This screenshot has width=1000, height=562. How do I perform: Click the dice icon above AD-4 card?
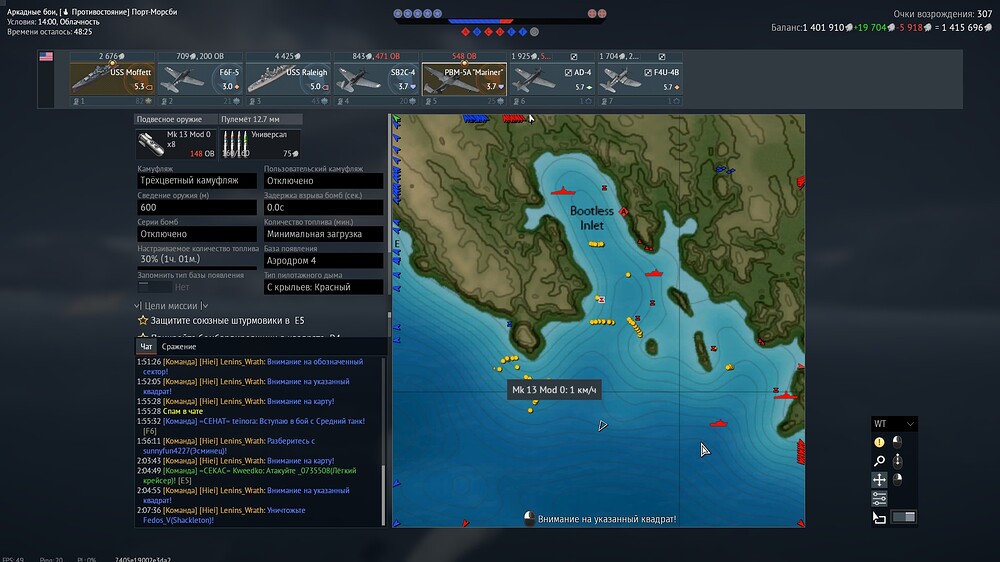(x=573, y=57)
